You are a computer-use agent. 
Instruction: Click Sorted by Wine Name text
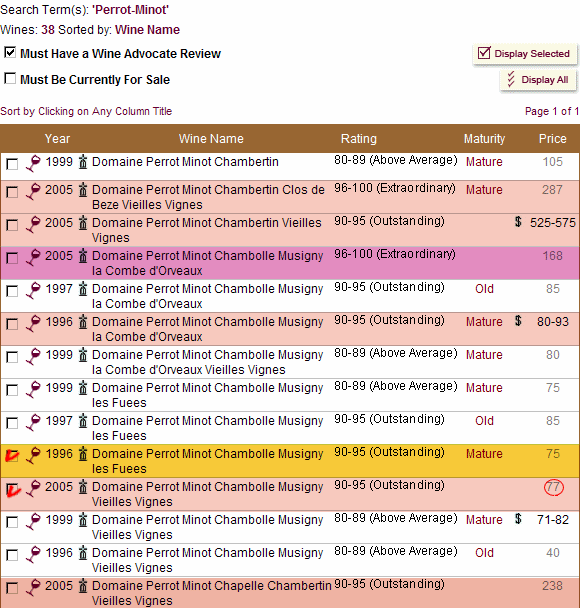(x=119, y=30)
